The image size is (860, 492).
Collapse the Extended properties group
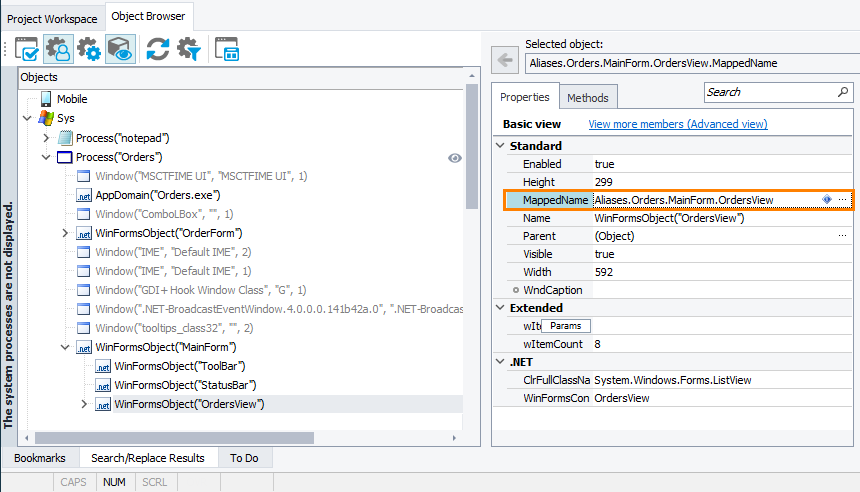click(x=501, y=308)
